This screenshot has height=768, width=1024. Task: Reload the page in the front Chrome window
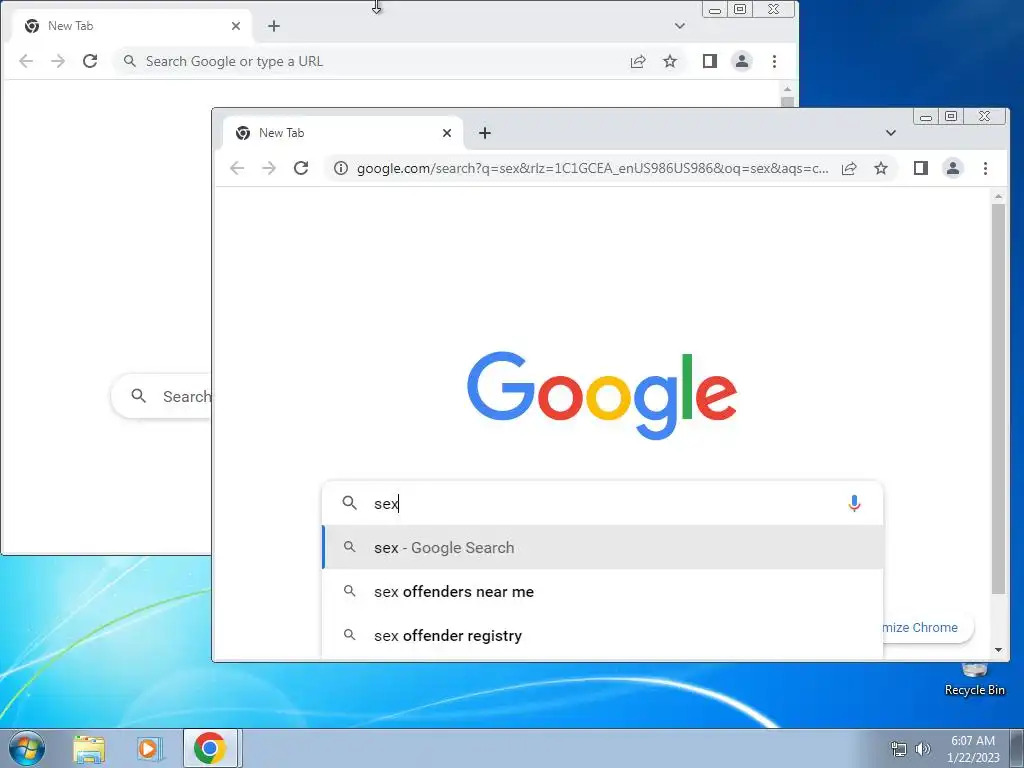pos(300,168)
